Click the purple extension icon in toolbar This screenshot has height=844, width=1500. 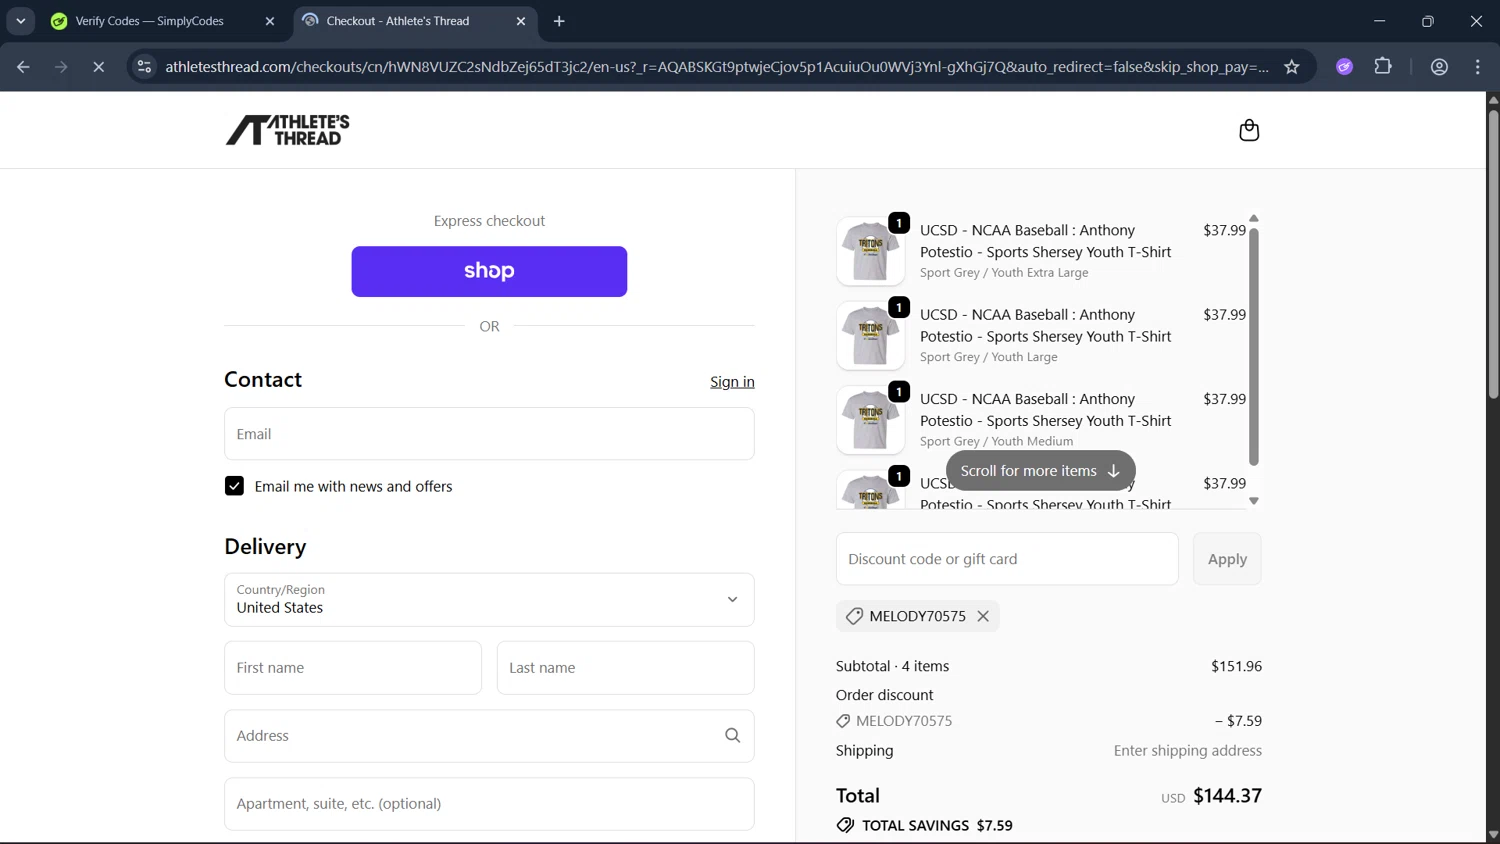pyautogui.click(x=1344, y=67)
